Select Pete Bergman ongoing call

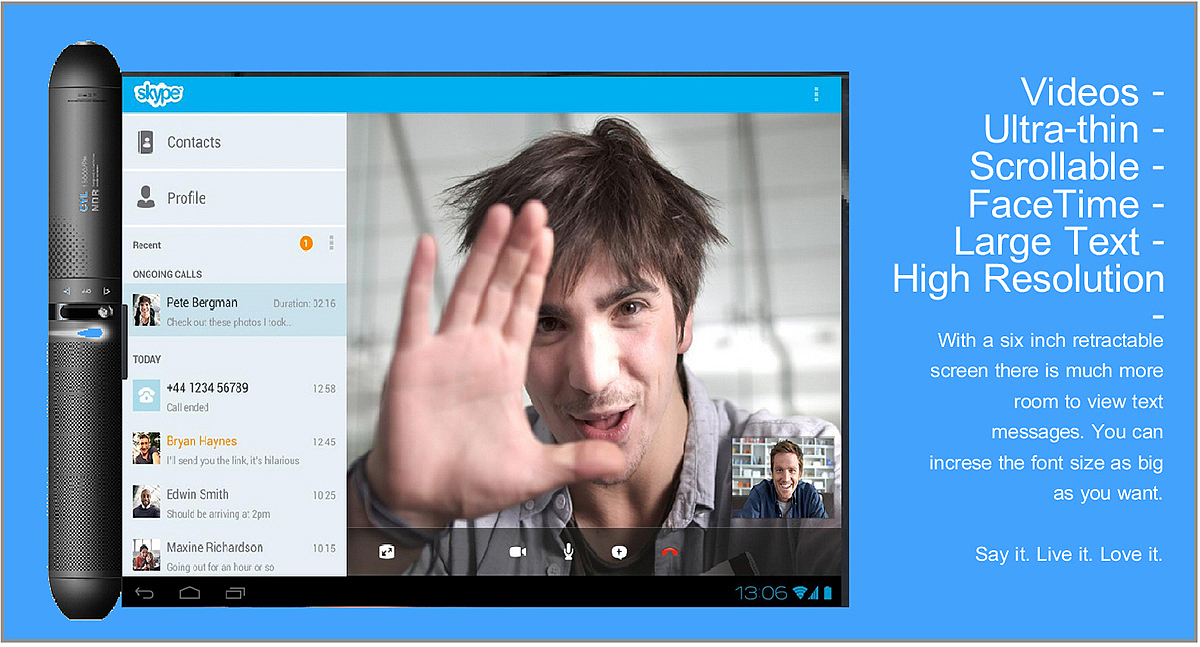pos(234,310)
